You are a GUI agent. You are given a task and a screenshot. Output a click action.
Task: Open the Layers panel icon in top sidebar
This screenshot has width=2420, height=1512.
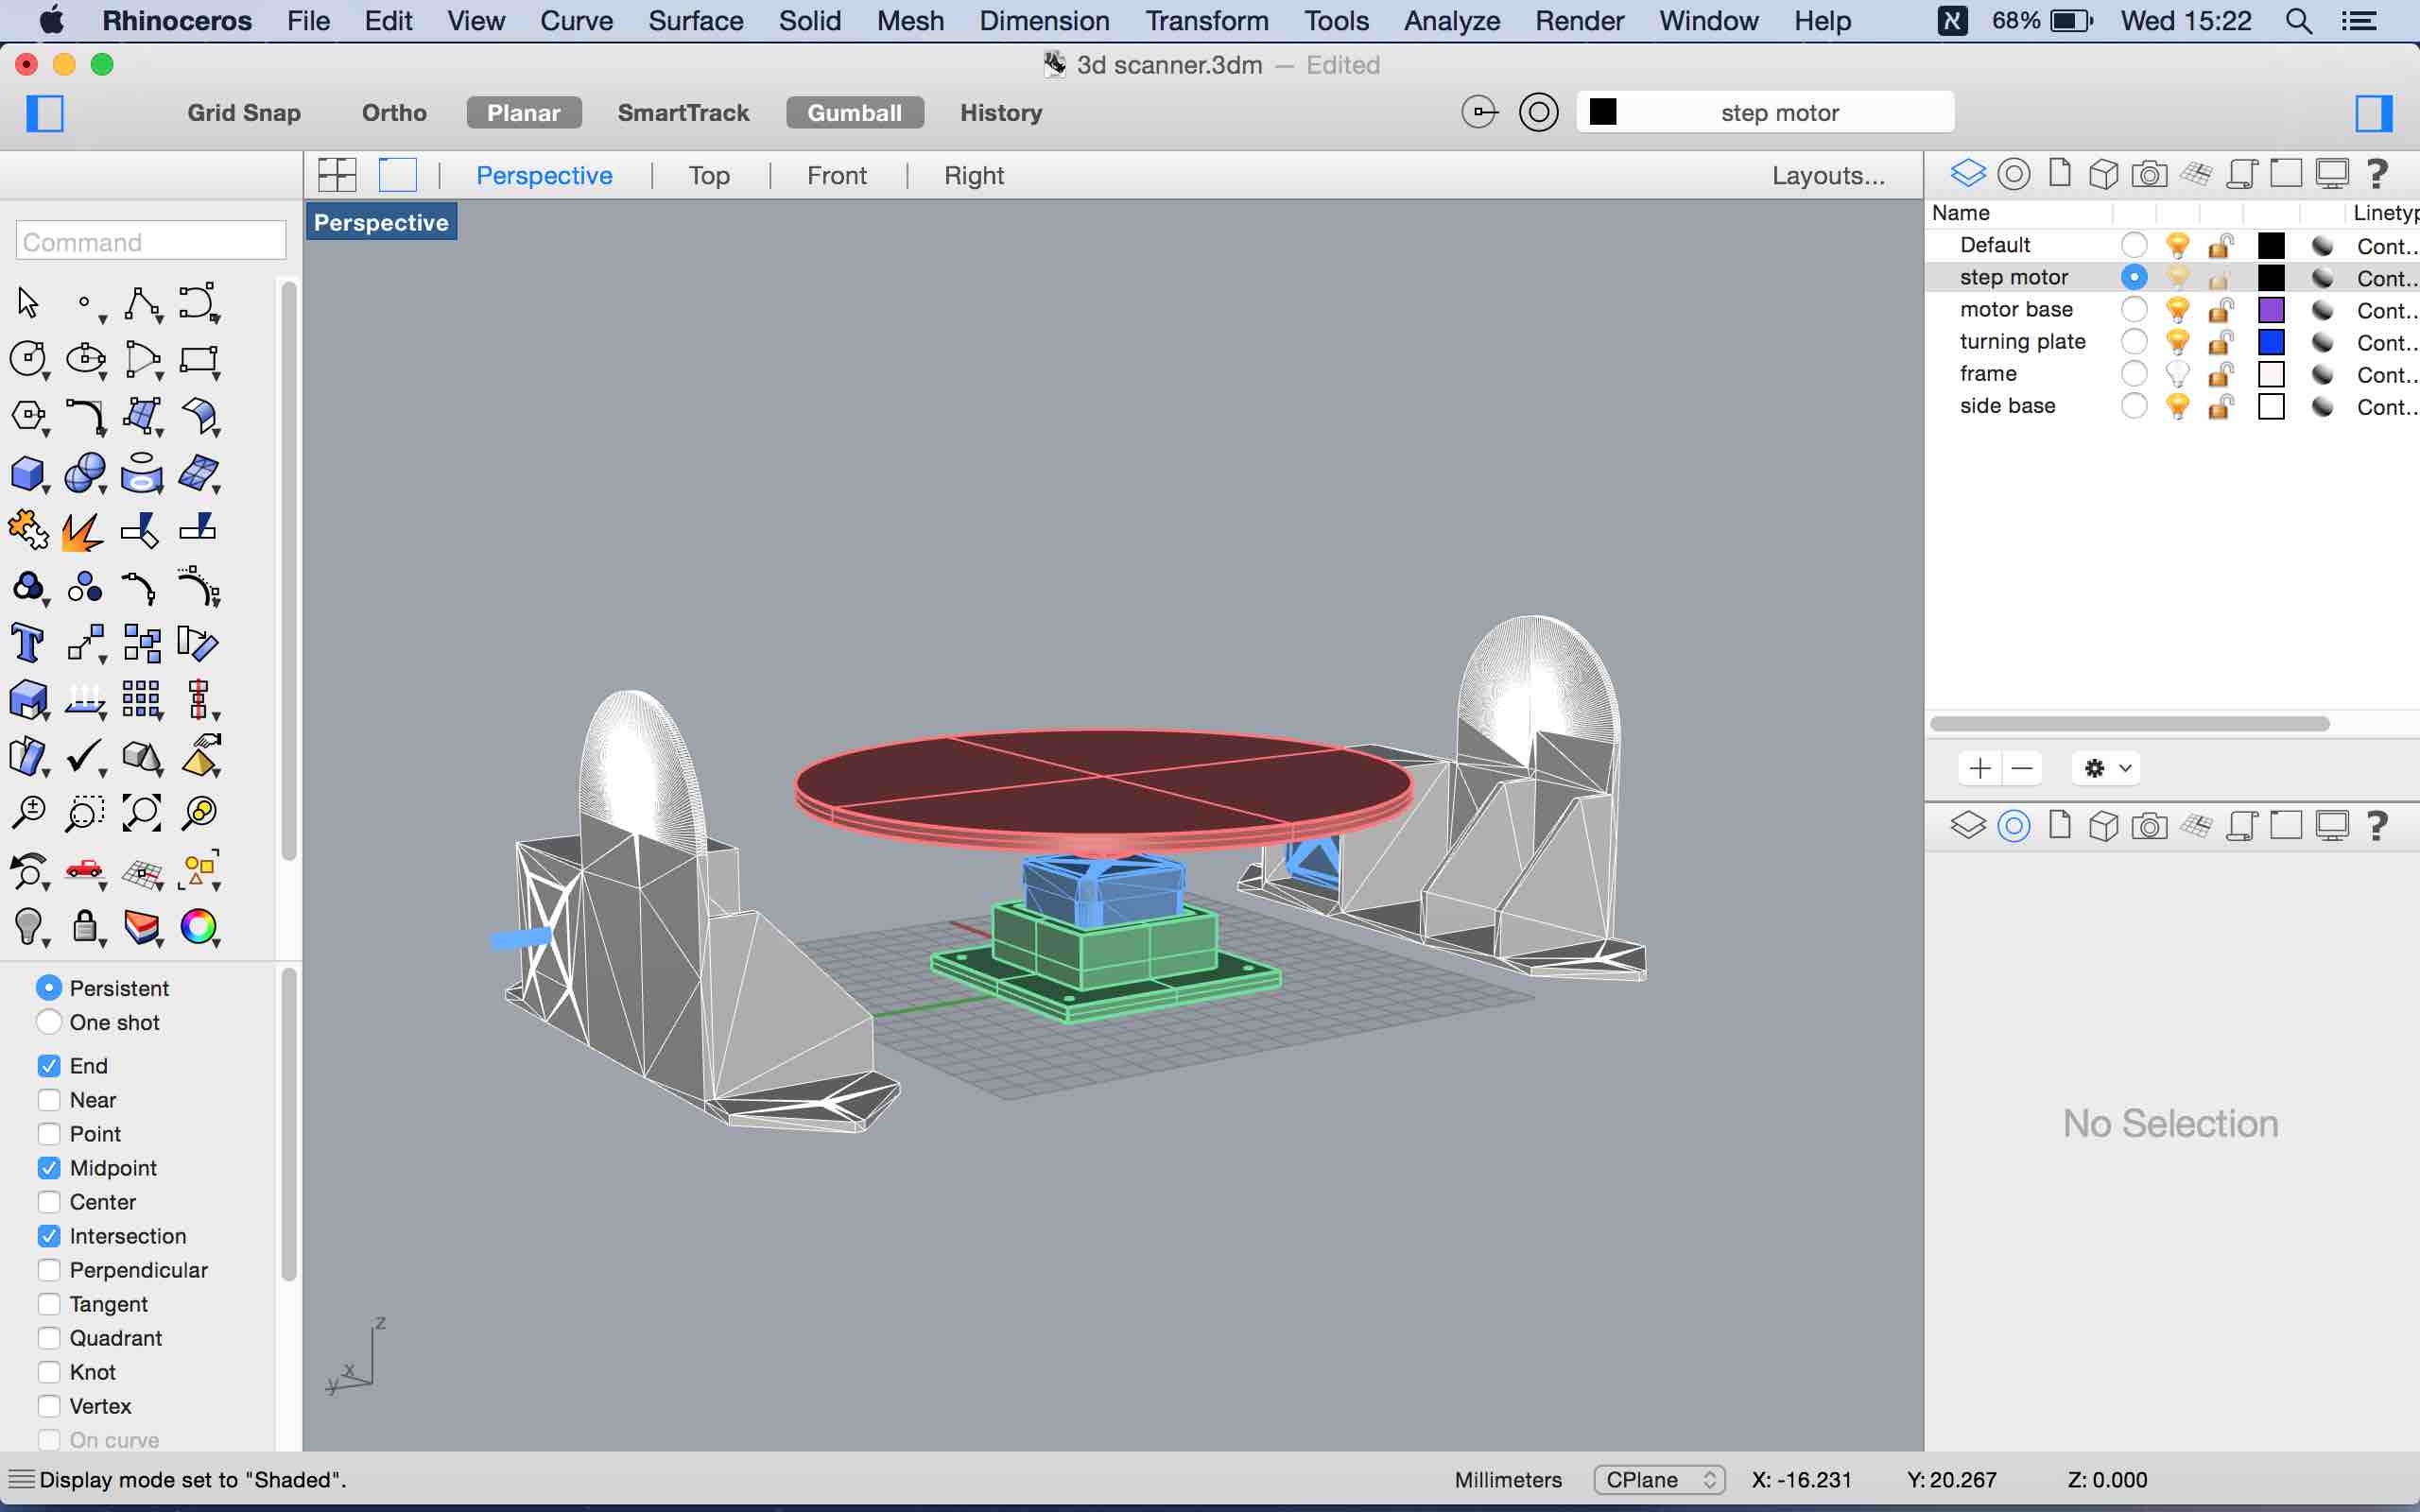click(x=1967, y=174)
